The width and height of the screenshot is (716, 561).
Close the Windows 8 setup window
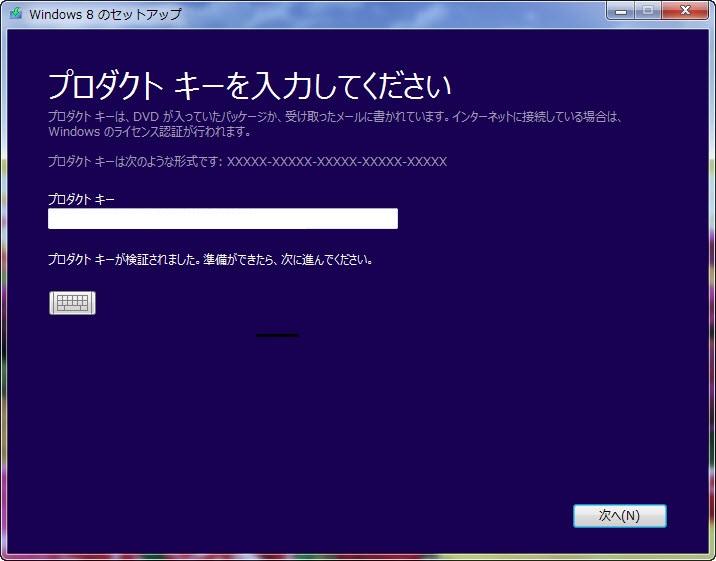(685, 10)
